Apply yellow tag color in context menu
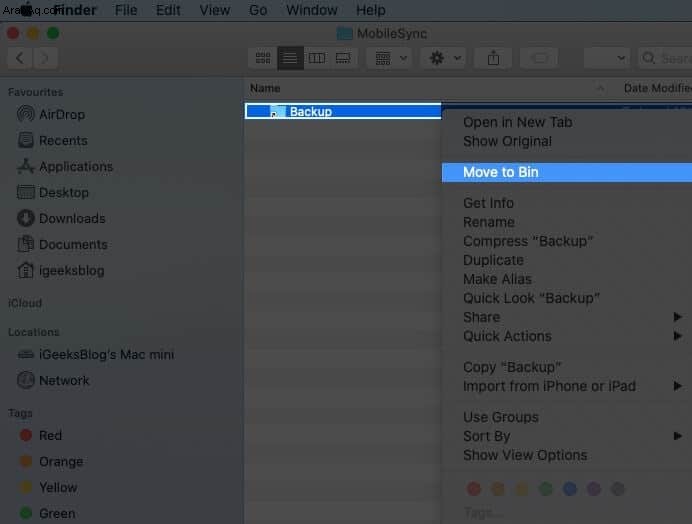The height and width of the screenshot is (524, 692). pyautogui.click(x=522, y=489)
